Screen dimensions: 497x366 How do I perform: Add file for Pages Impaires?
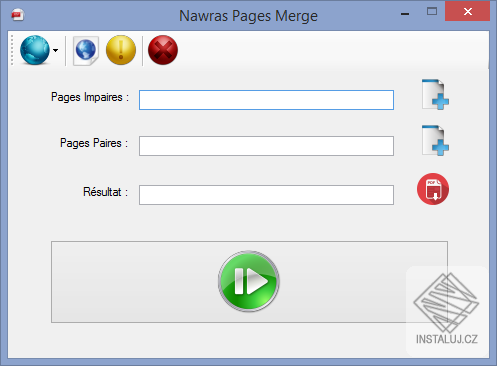(435, 94)
